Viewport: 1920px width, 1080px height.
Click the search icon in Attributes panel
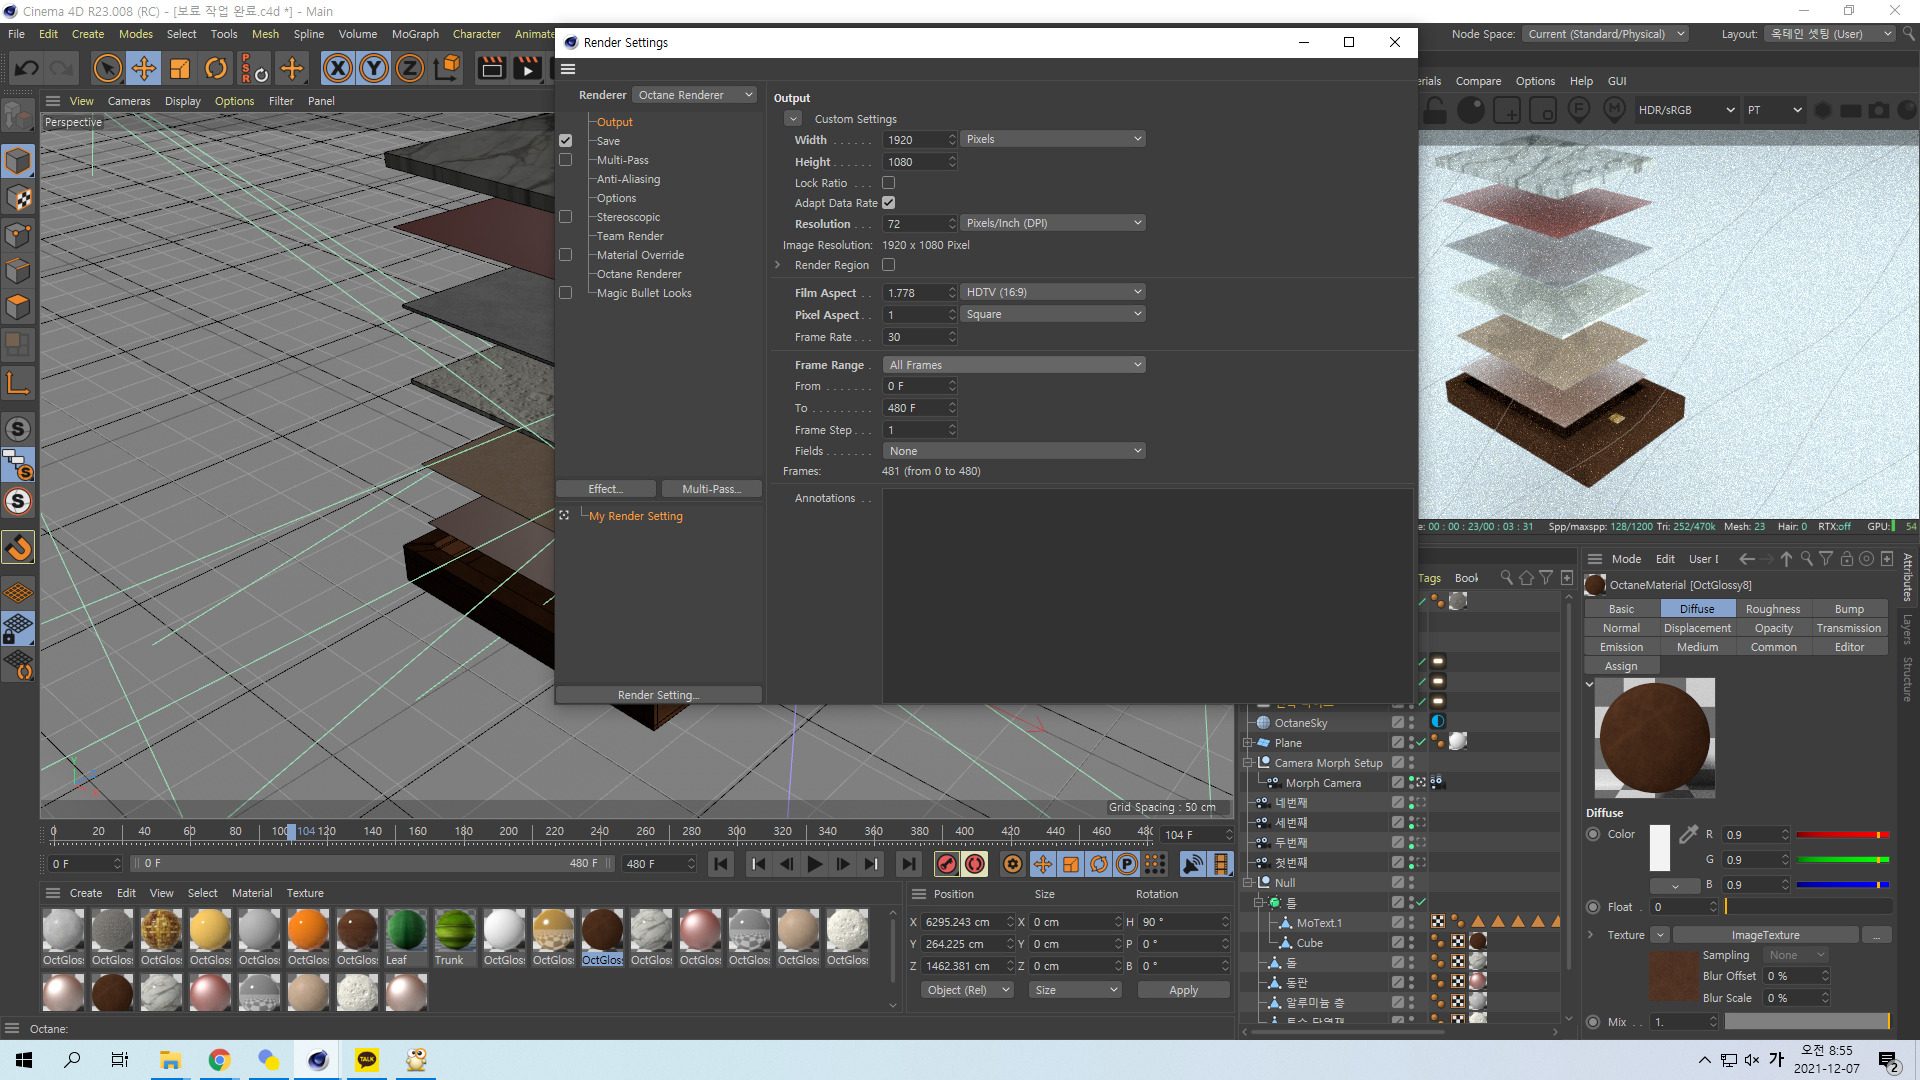pos(1807,559)
